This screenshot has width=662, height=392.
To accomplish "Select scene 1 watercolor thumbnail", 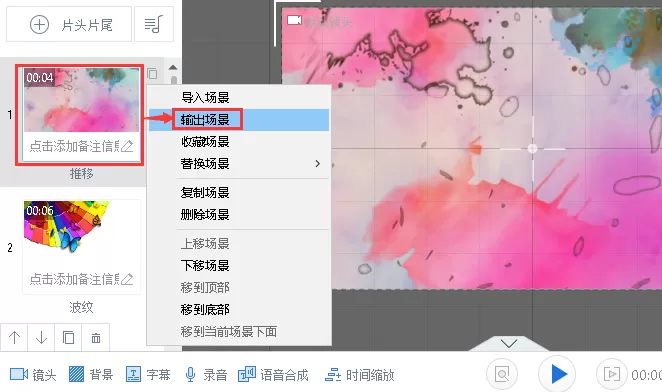I will 81,100.
